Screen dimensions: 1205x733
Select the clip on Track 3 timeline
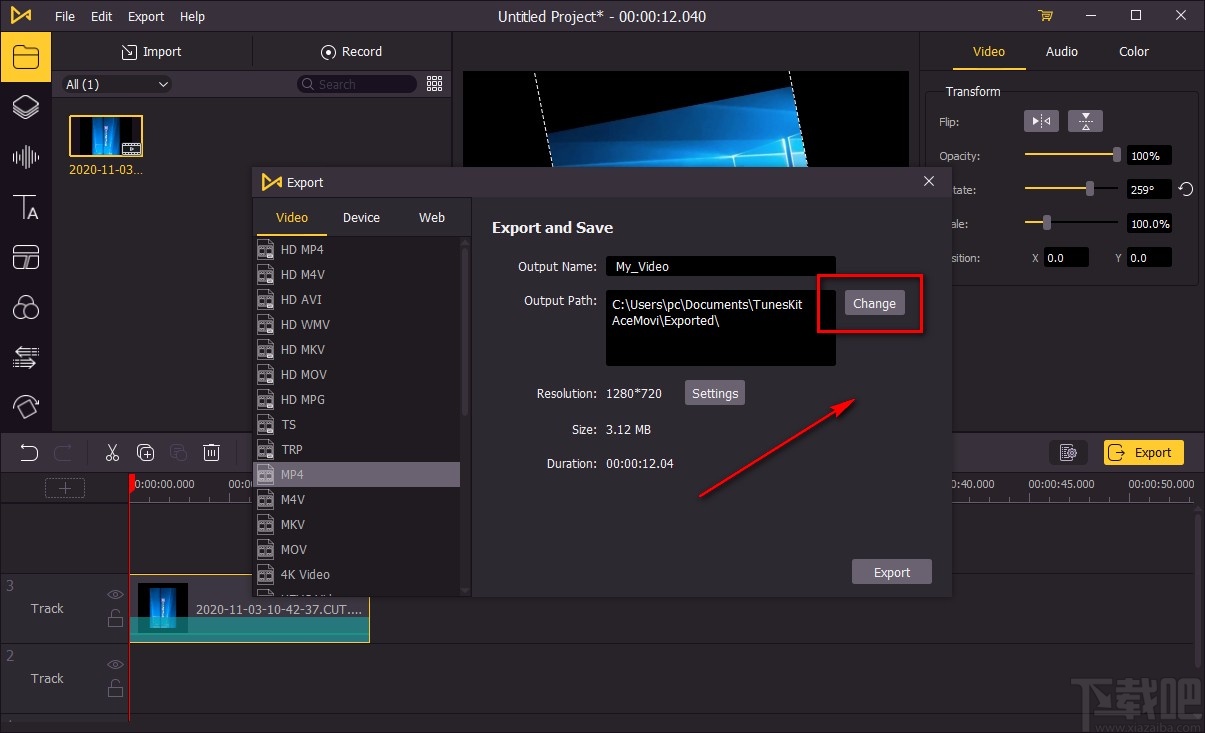coord(249,608)
